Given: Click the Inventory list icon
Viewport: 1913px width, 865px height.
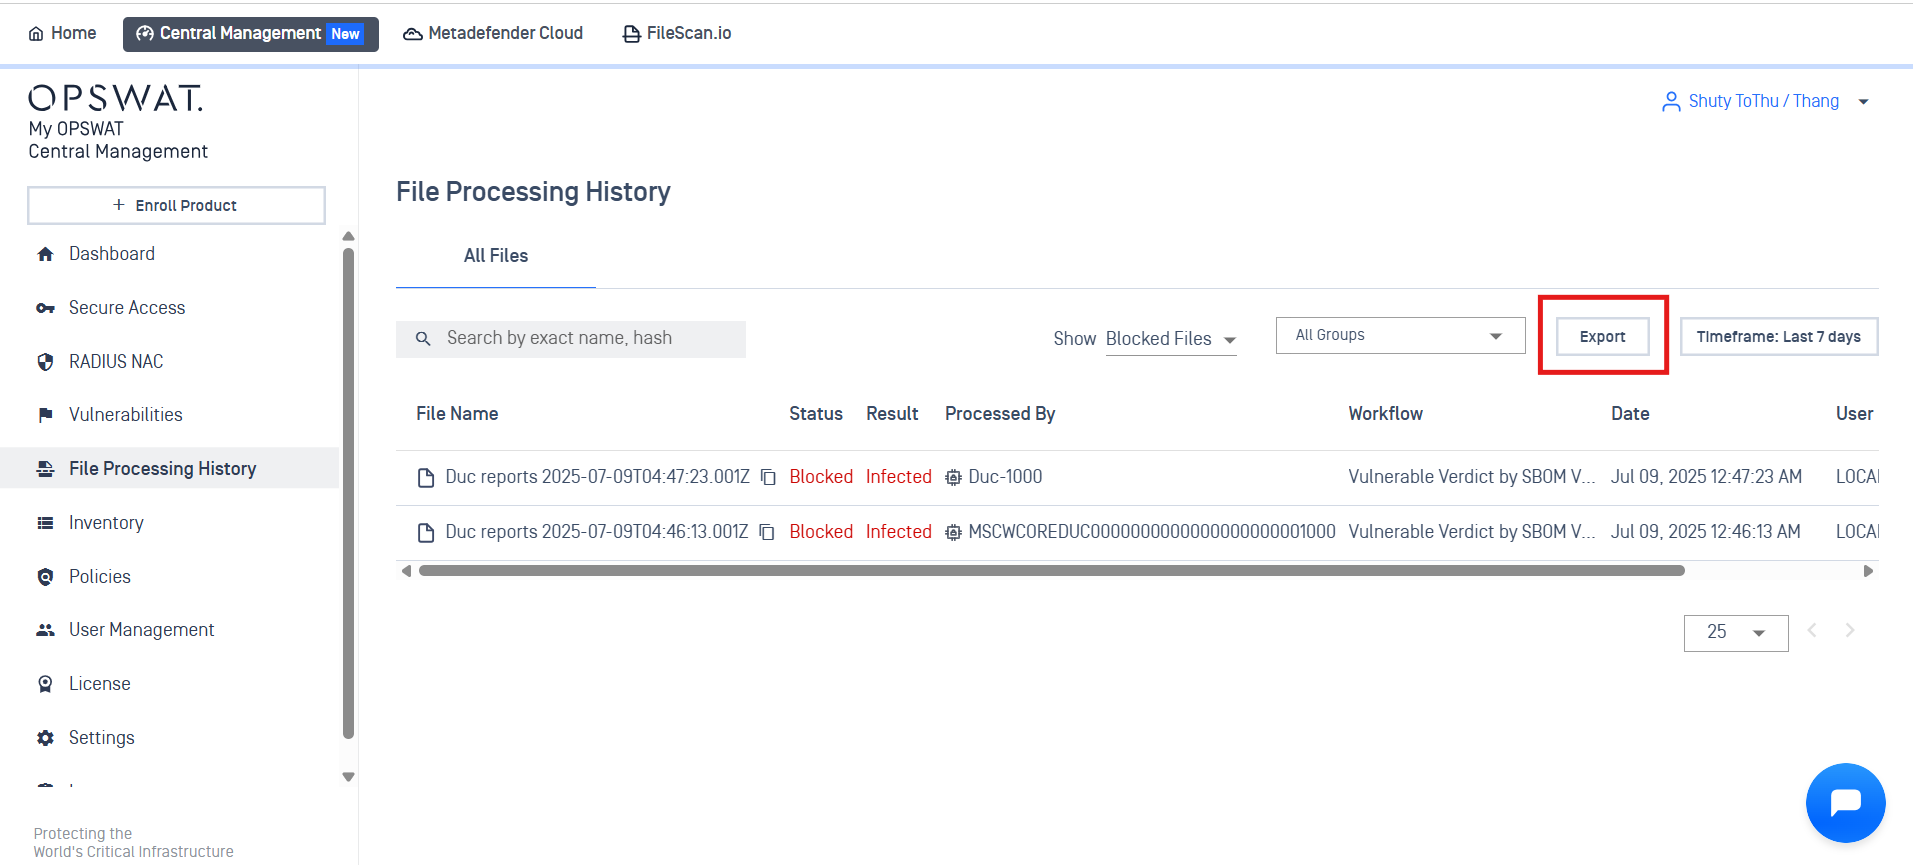Looking at the screenshot, I should click(45, 523).
